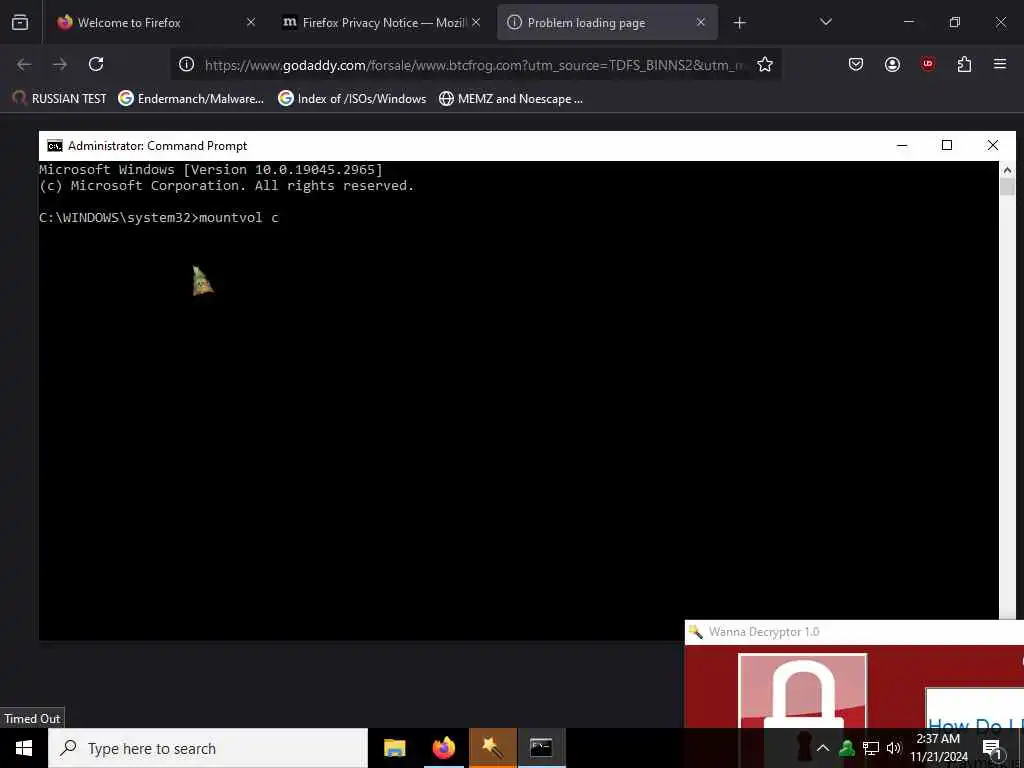Screen dimensions: 1024x768
Task: Click the mountvol c command line
Action: tap(159, 217)
